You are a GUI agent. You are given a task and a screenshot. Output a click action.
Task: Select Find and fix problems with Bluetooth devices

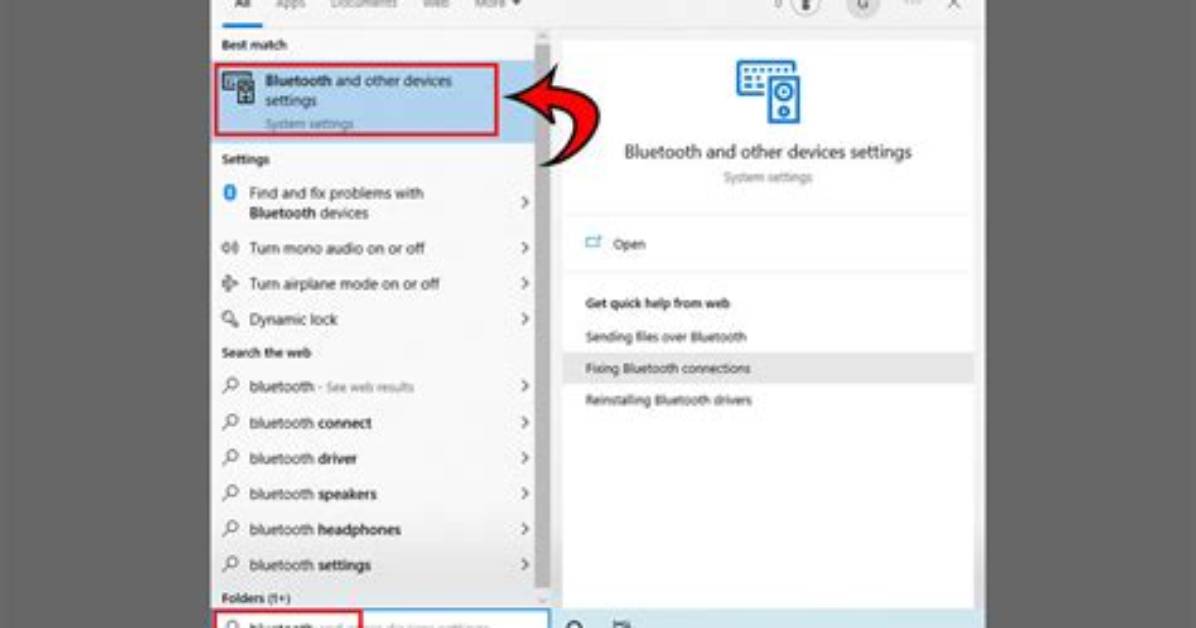(x=336, y=203)
